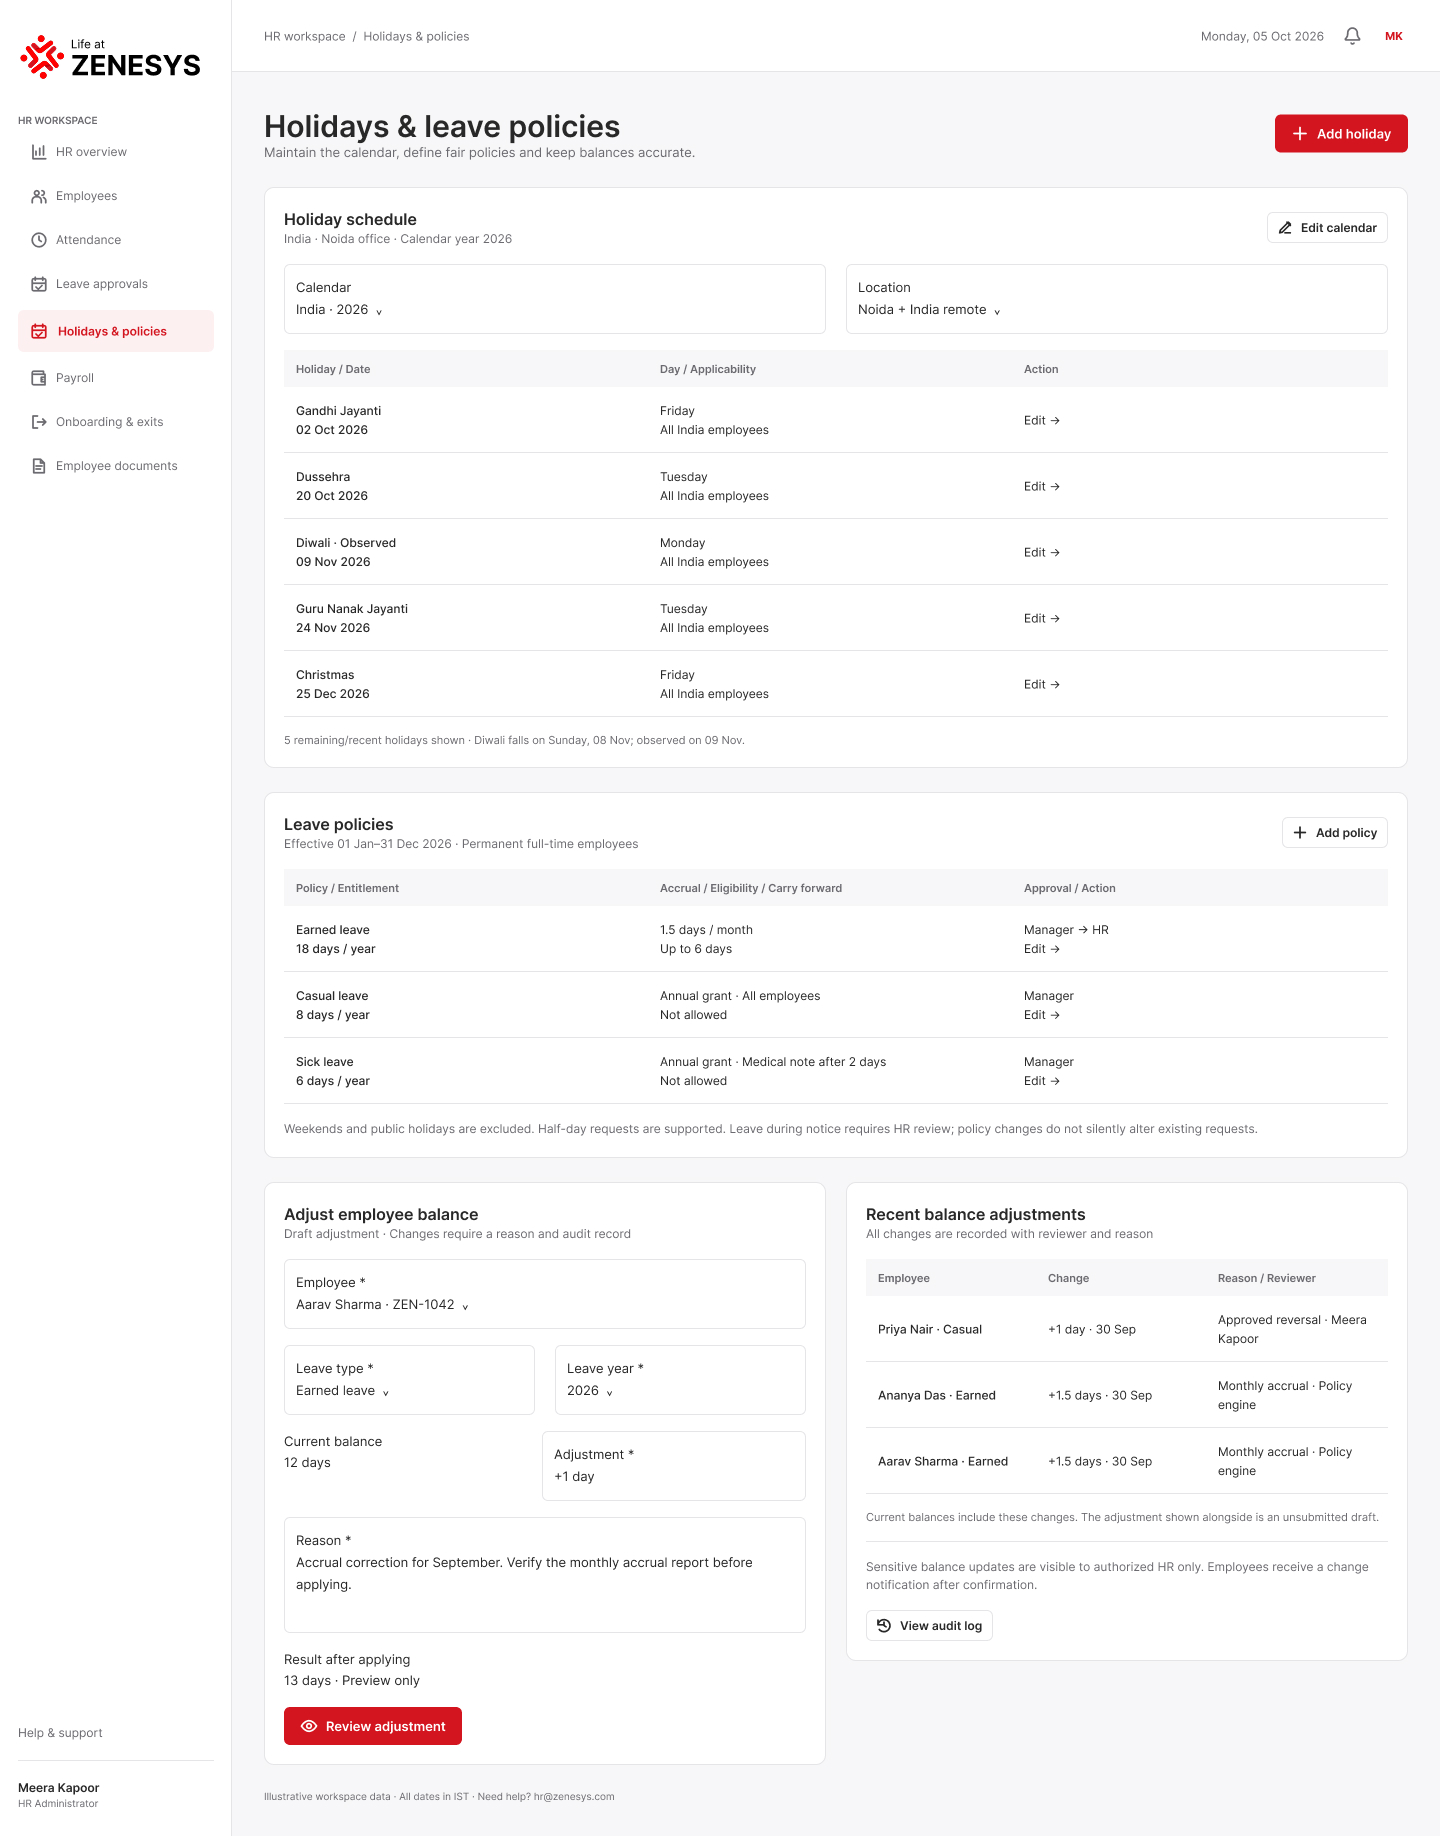Click the Employees people icon

pos(39,196)
